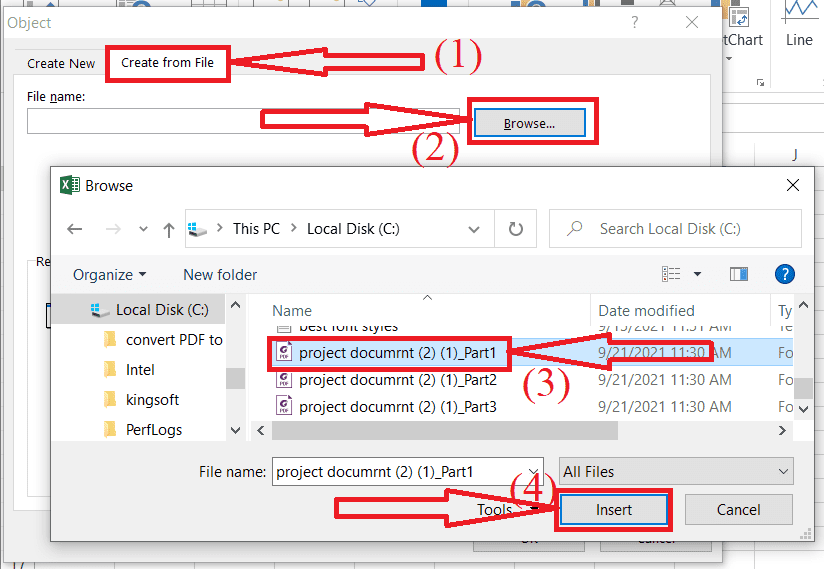Open the recent locations dropdown arrow

coord(143,229)
